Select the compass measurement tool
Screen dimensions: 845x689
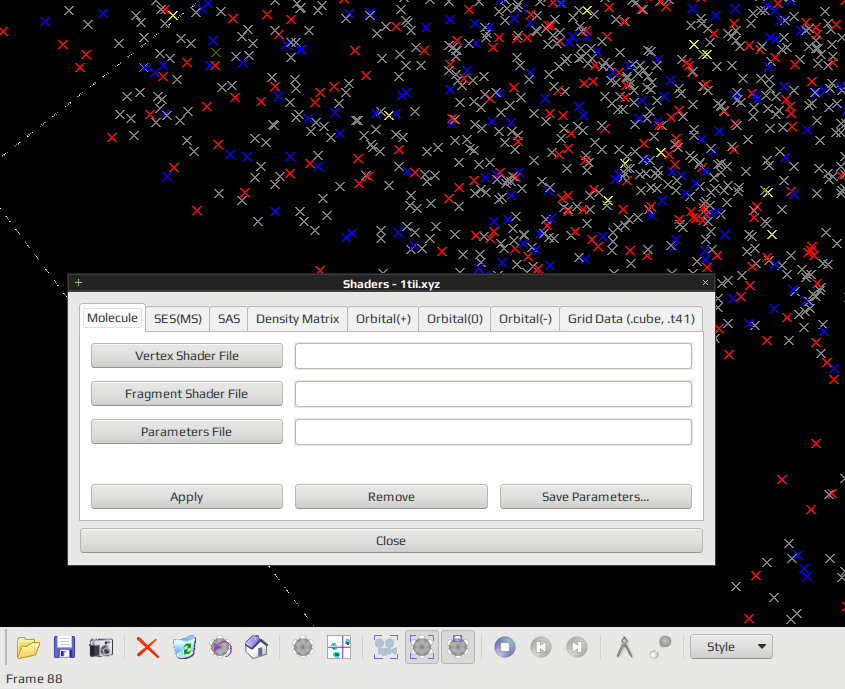pos(624,647)
